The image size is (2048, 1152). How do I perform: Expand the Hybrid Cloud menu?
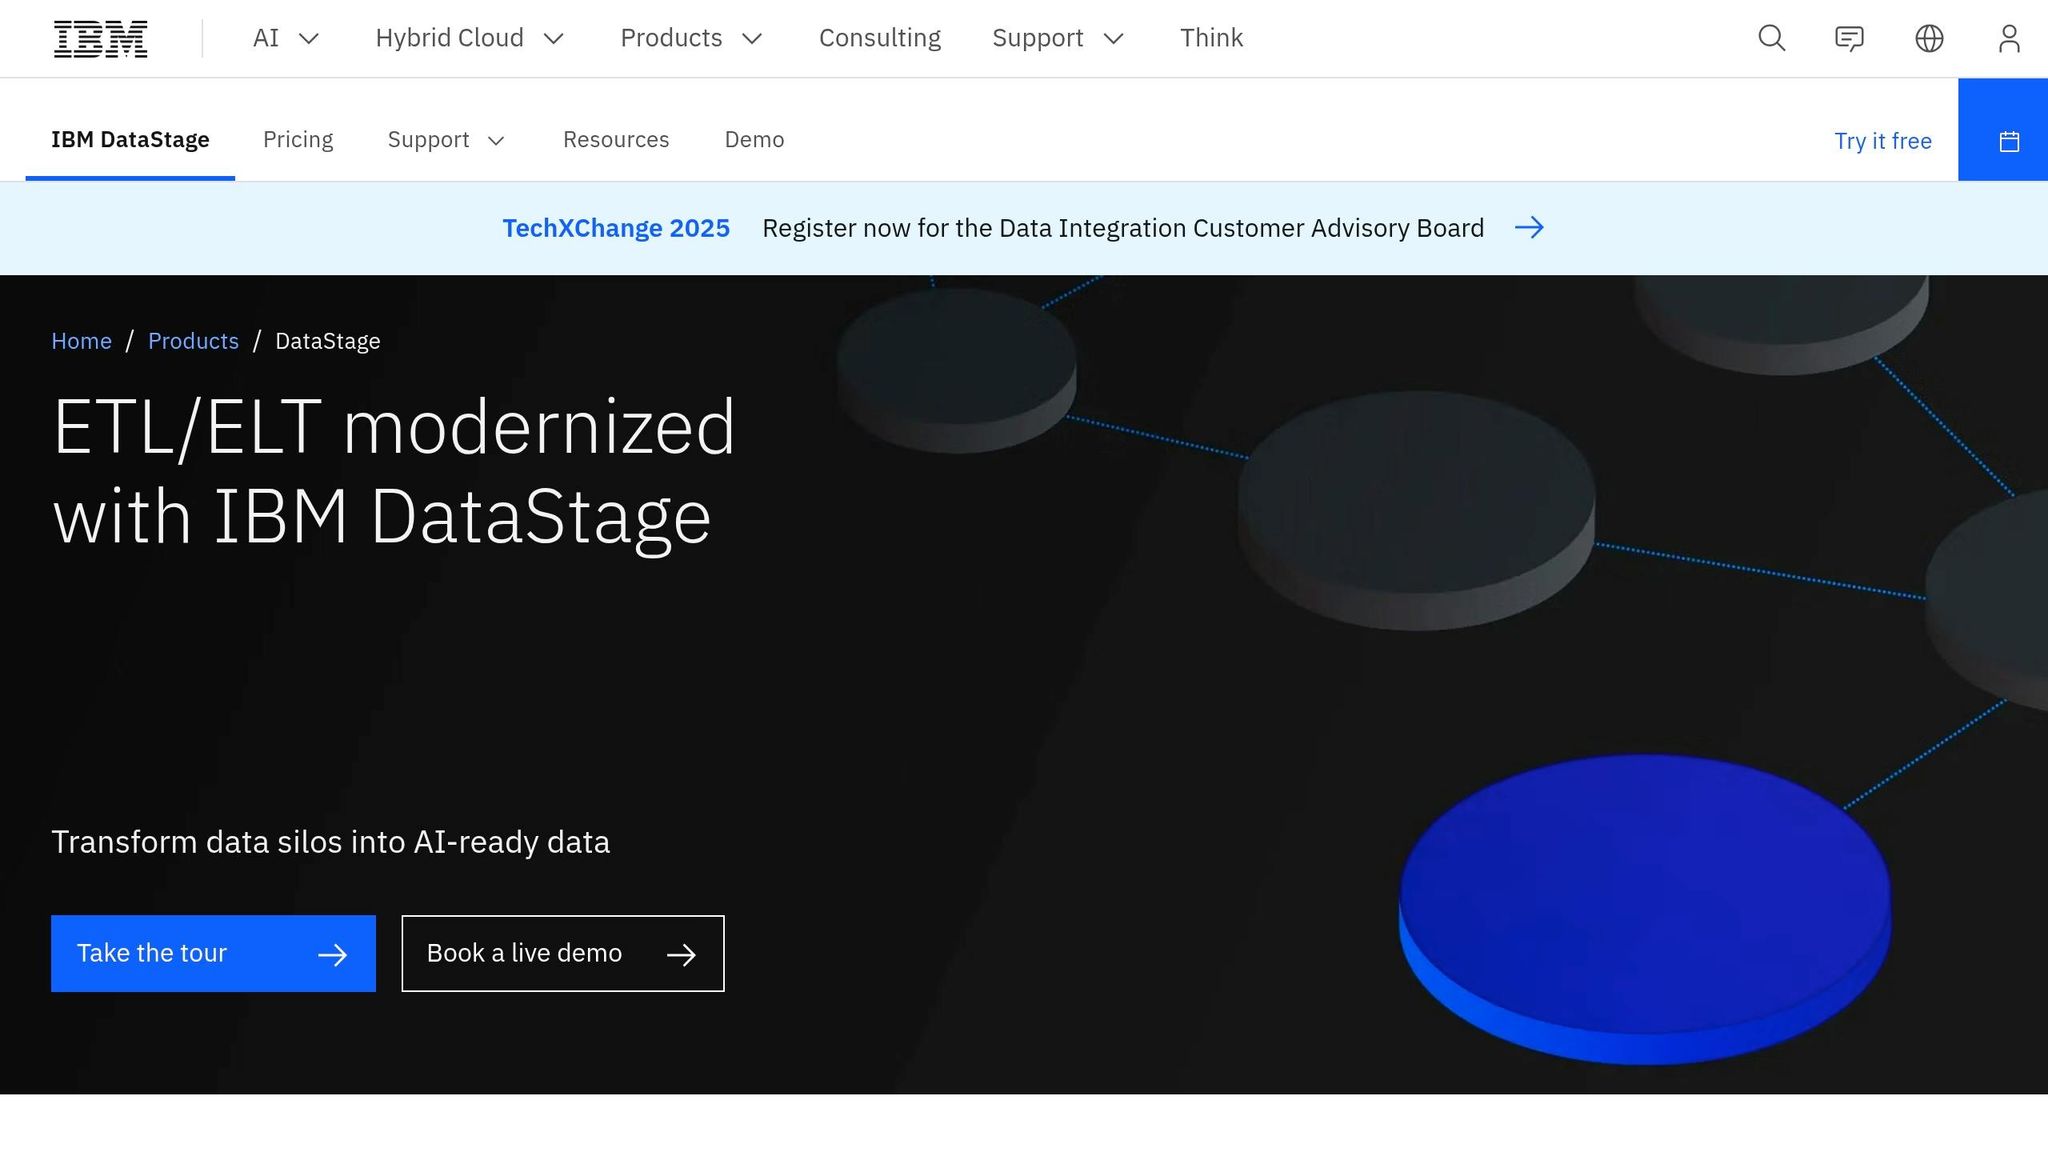coord(469,38)
